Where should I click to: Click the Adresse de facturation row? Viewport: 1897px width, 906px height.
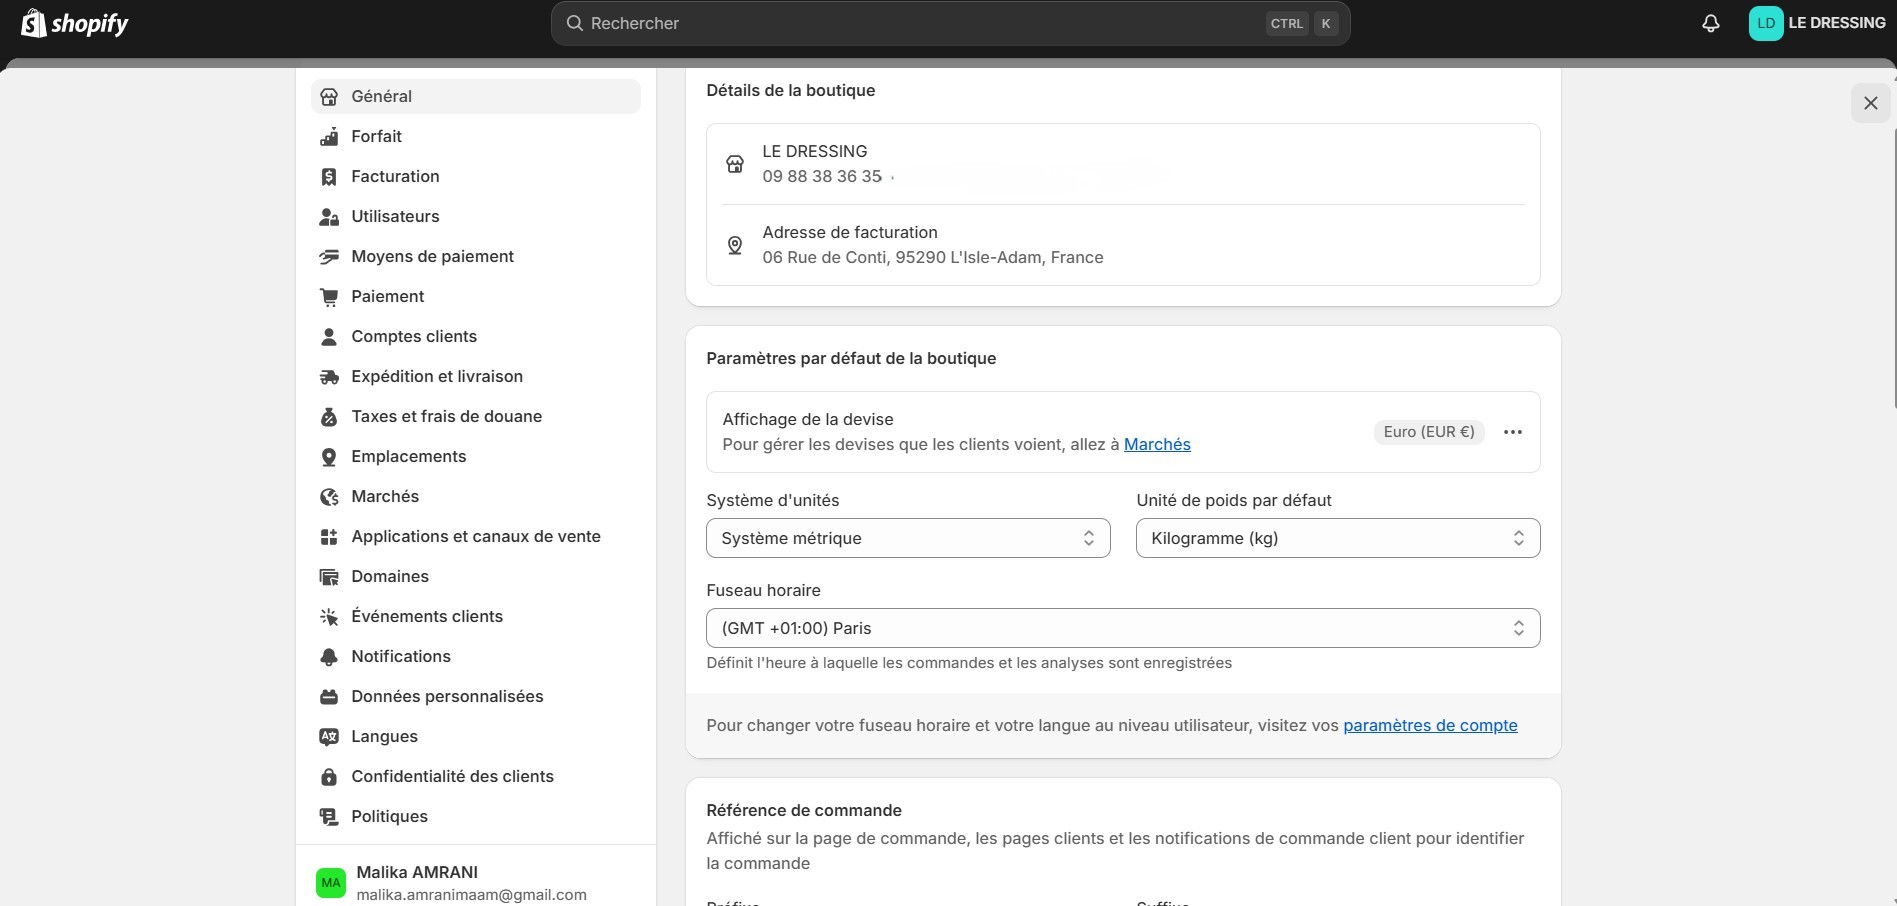(x=1123, y=245)
